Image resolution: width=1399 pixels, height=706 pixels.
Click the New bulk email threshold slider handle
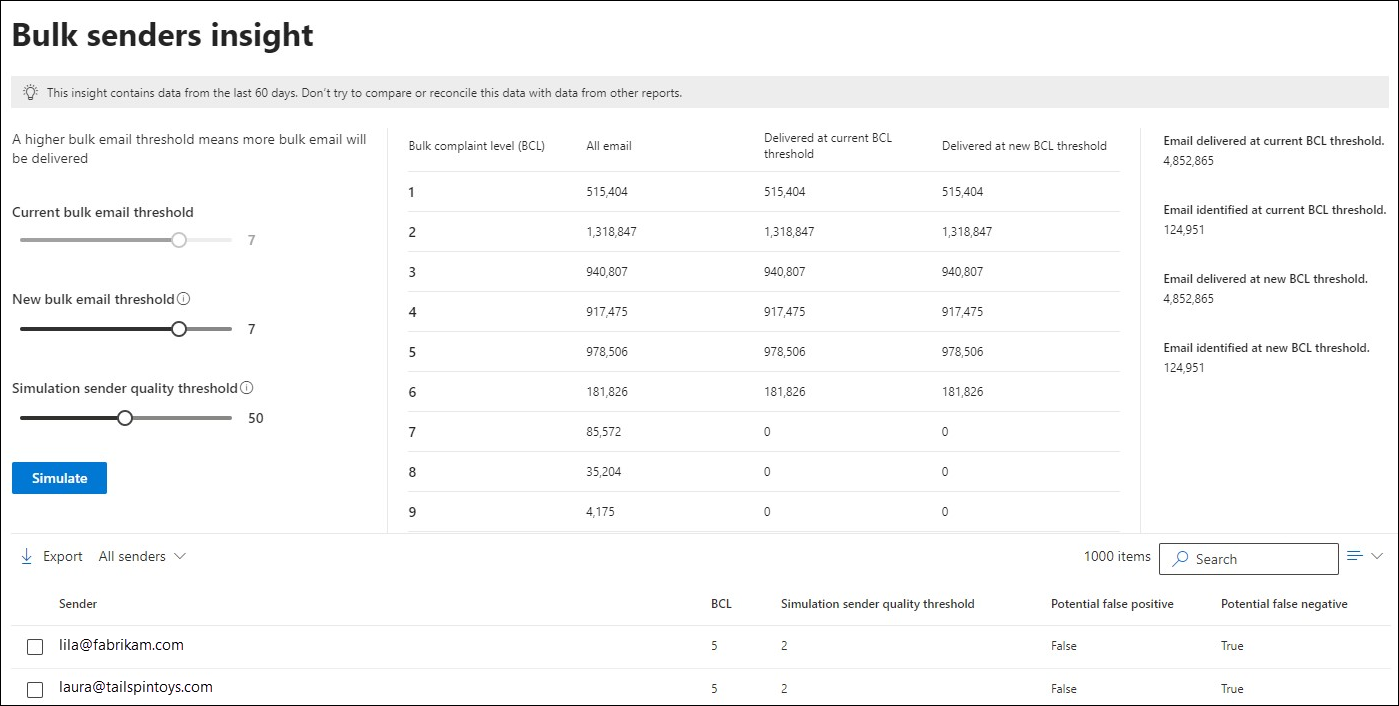tap(179, 329)
